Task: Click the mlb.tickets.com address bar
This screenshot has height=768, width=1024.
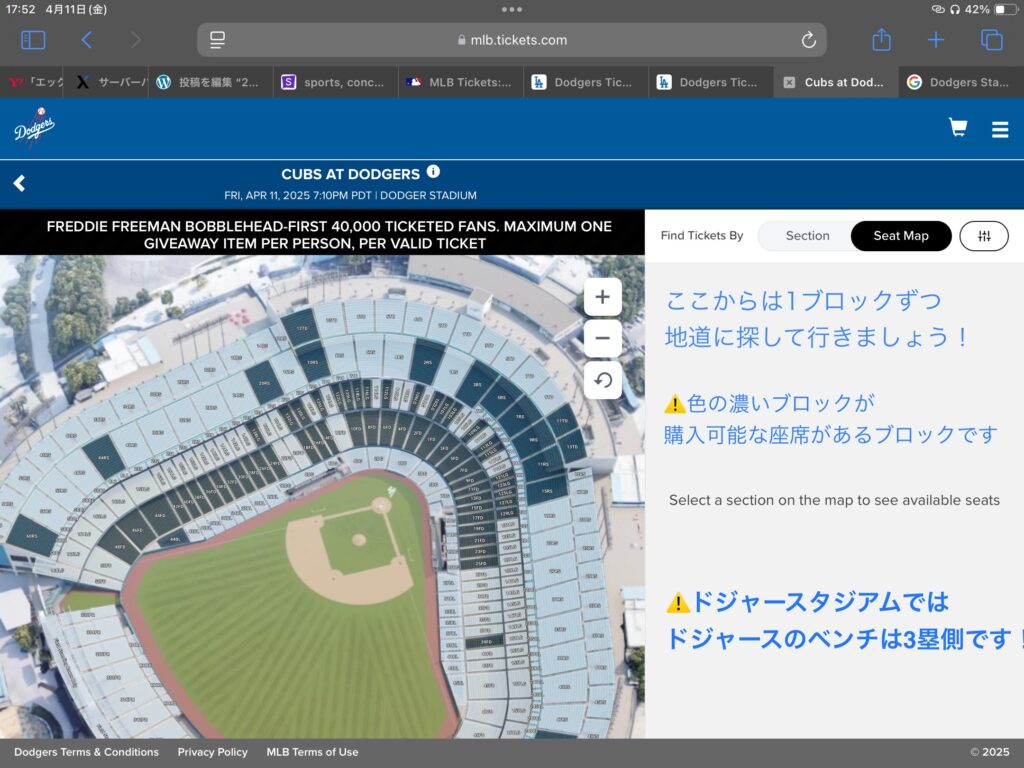Action: 512,40
